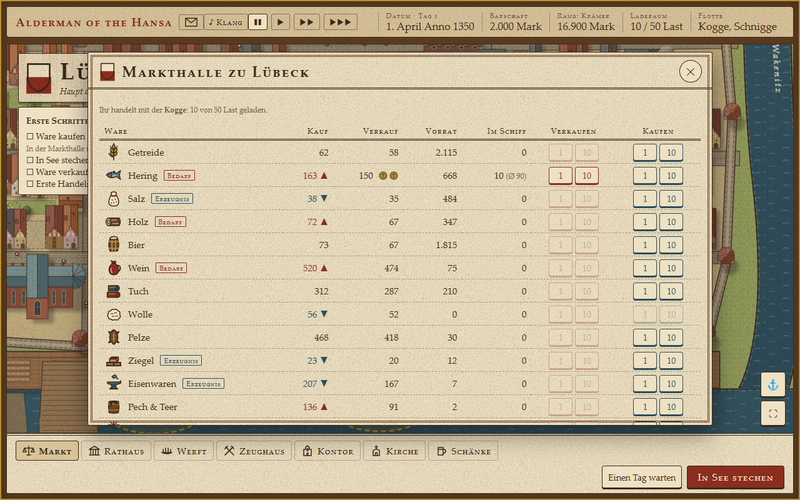Buy 1 Last of Holz
Screen dimensions: 800x500
coord(645,222)
